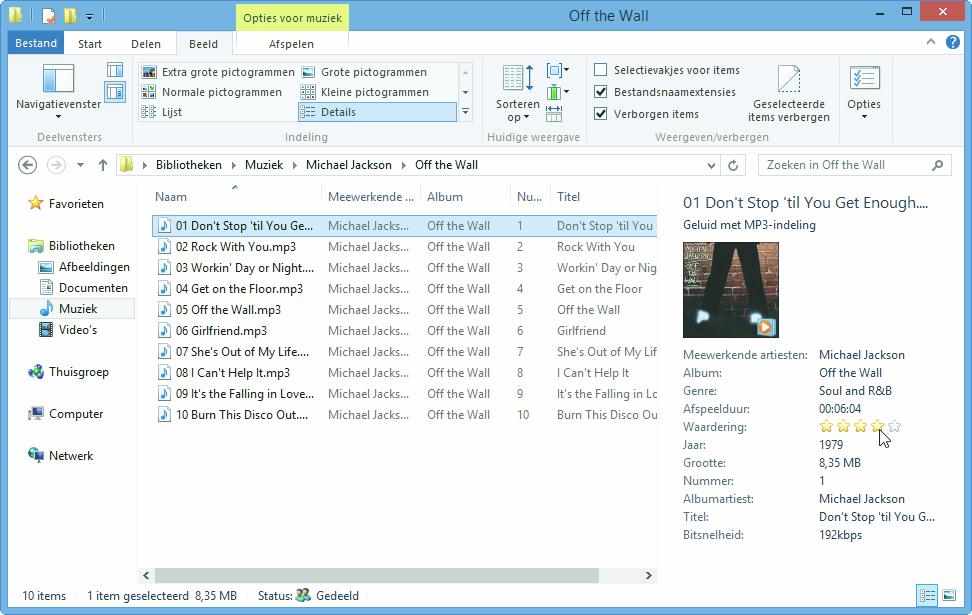This screenshot has height=615, width=972.
Task: Collapse the ribbon with the chevron
Action: pos(930,42)
